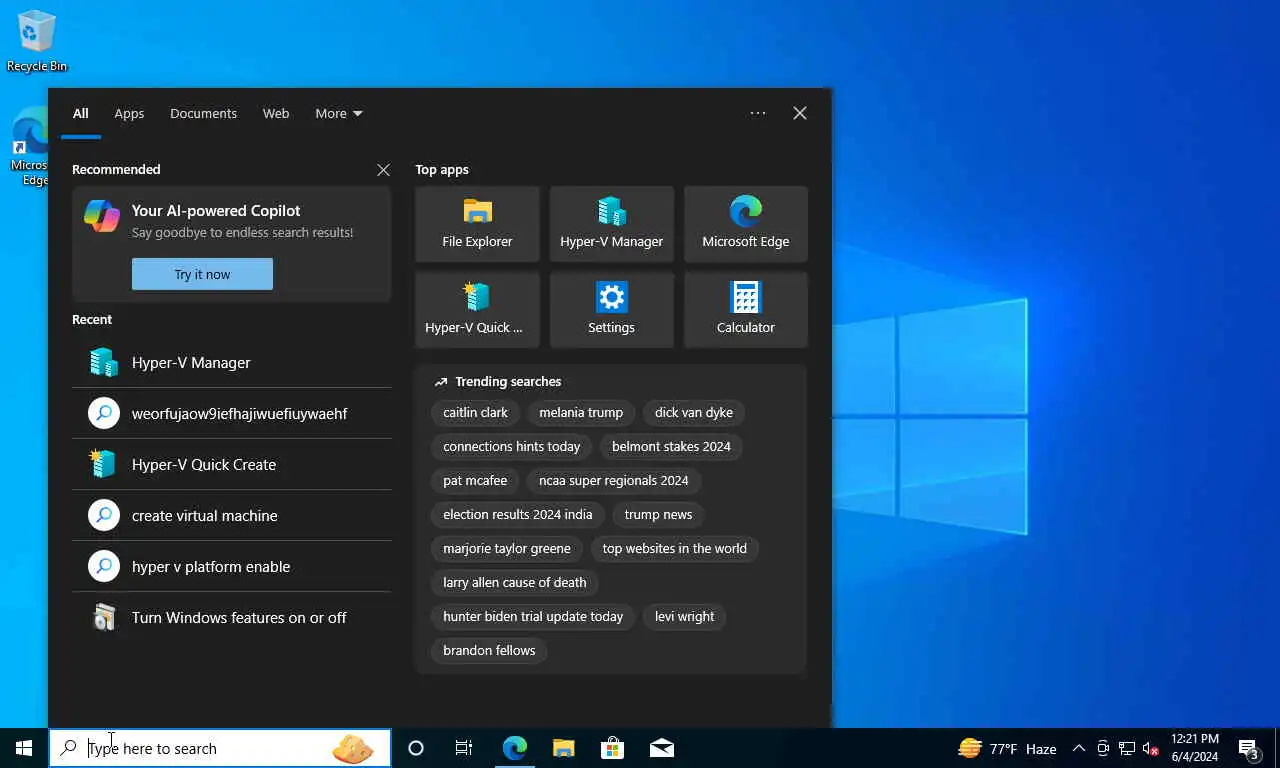Click the Try it now button
The width and height of the screenshot is (1280, 768).
click(x=202, y=274)
